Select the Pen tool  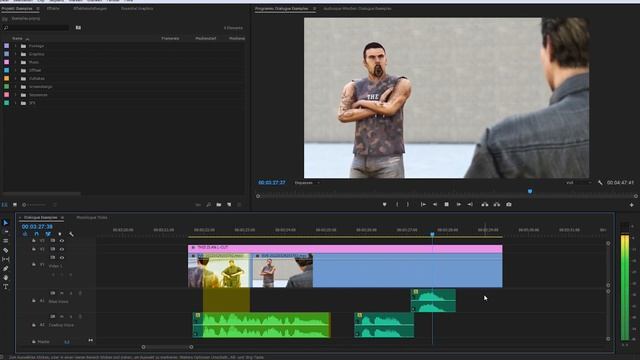point(6,269)
